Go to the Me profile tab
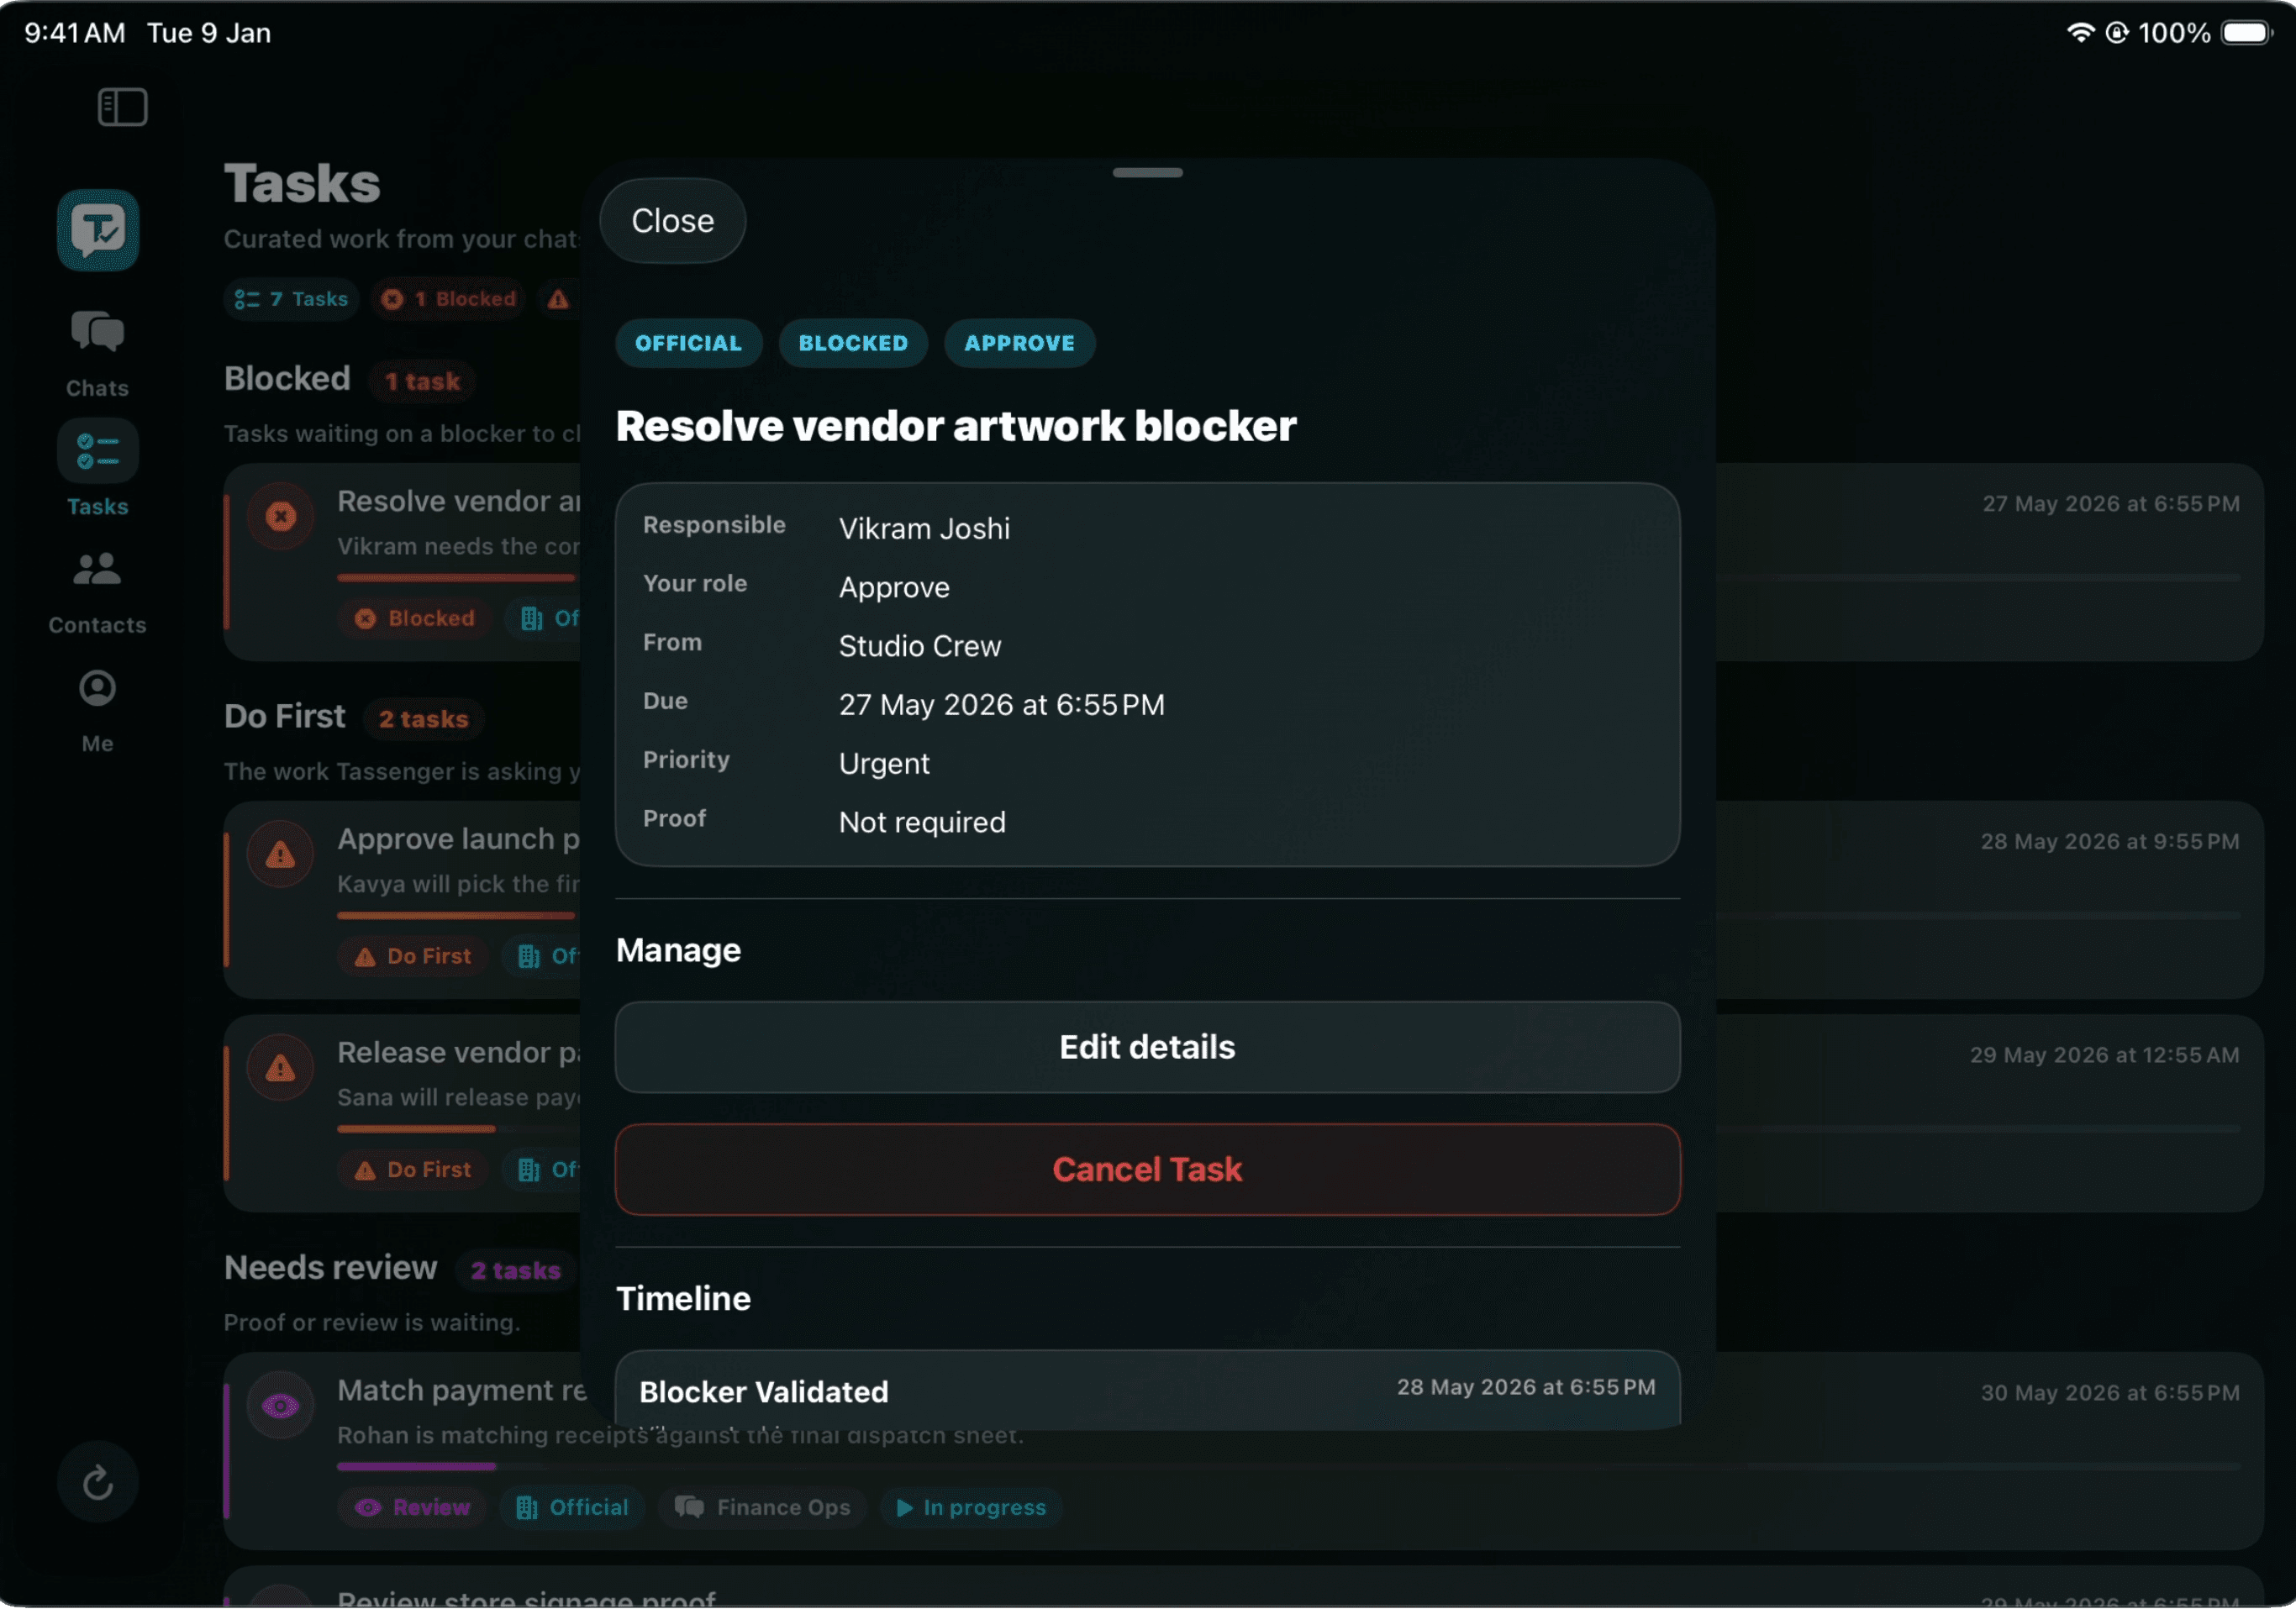Screen dimensions: 2296x1609 [x=97, y=711]
